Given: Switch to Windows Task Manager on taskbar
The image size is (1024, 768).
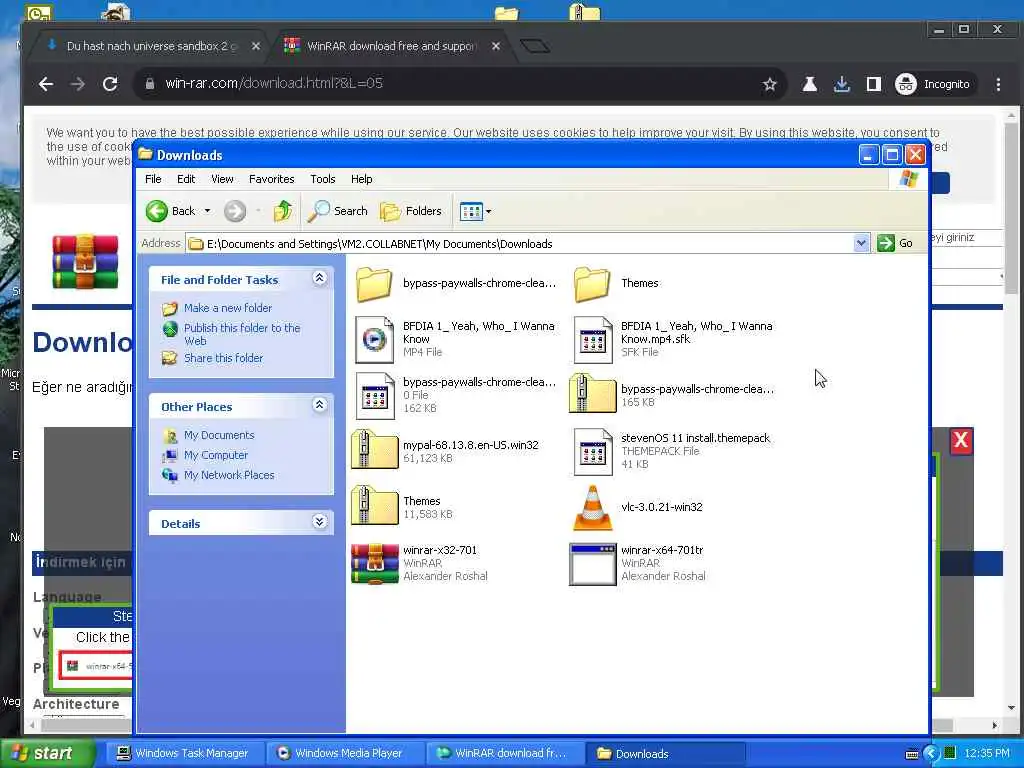Looking at the screenshot, I should (184, 753).
